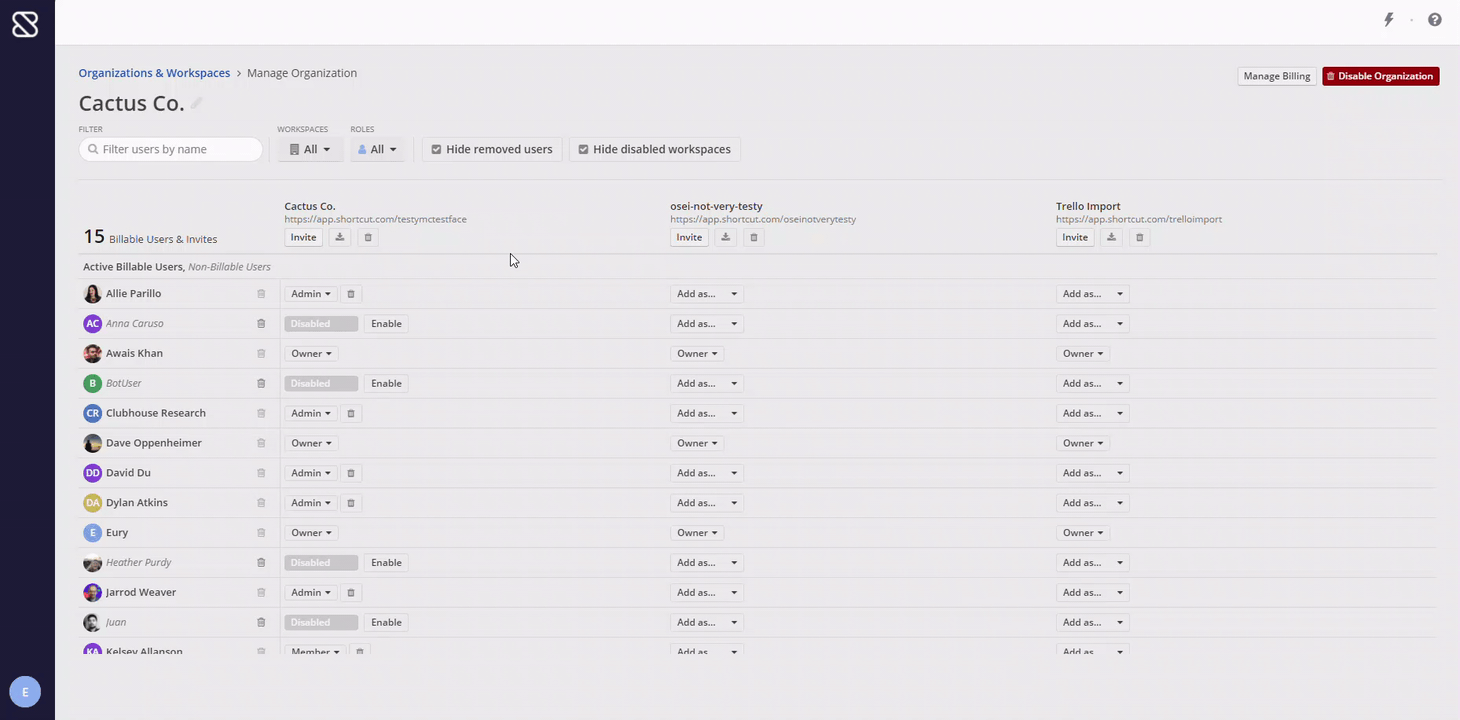The width and height of the screenshot is (1460, 720).
Task: Open the Workspaces filter dropdown
Action: point(309,148)
